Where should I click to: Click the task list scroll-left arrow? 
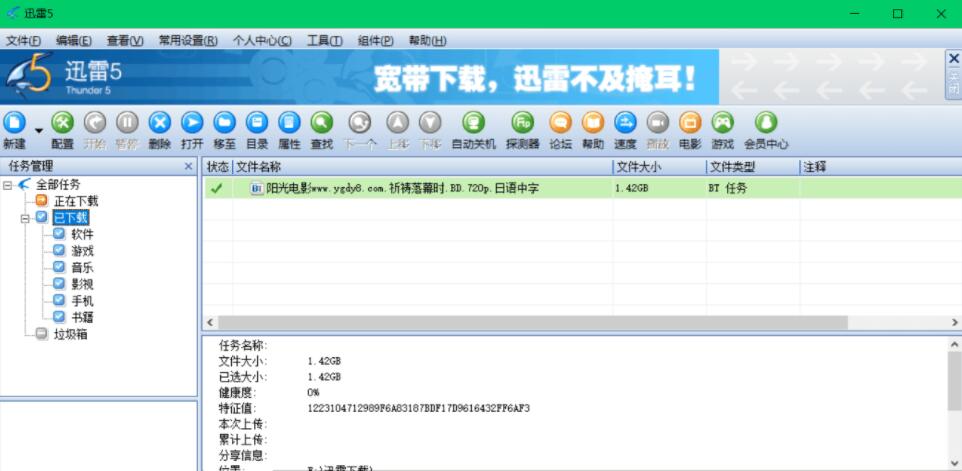click(x=210, y=323)
